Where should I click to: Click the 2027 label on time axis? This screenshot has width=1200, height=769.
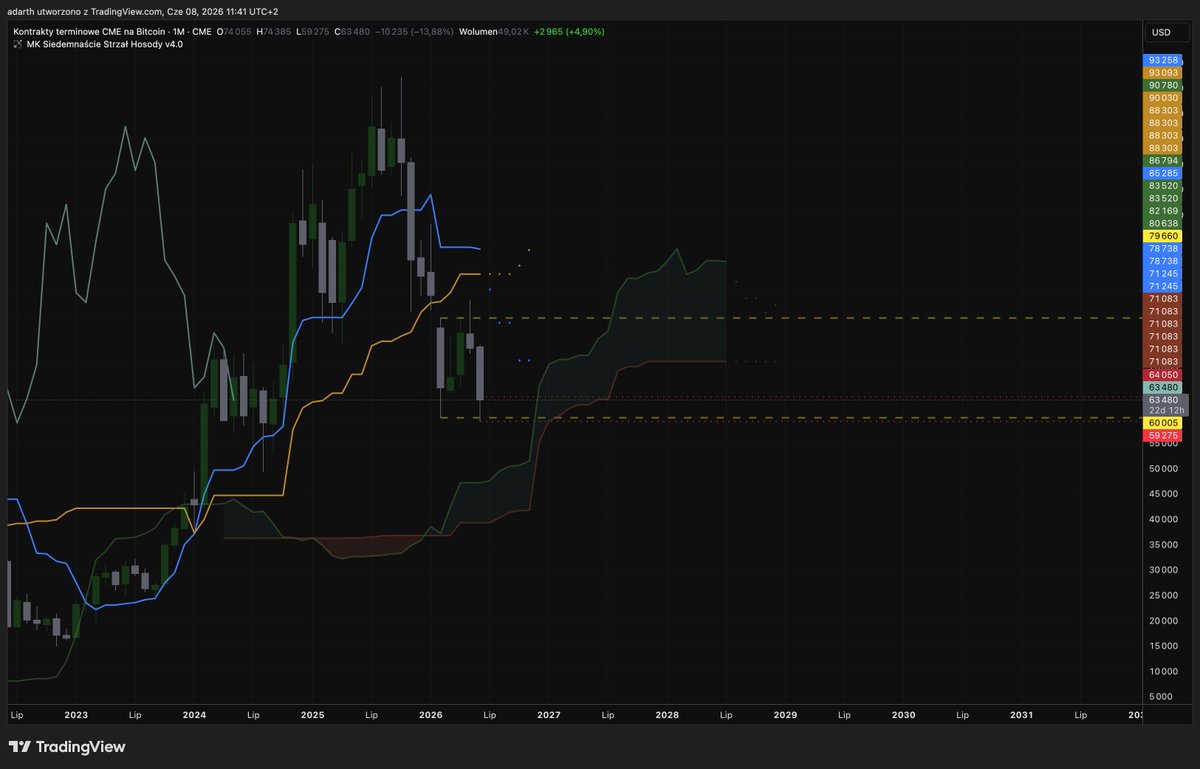[x=549, y=715]
